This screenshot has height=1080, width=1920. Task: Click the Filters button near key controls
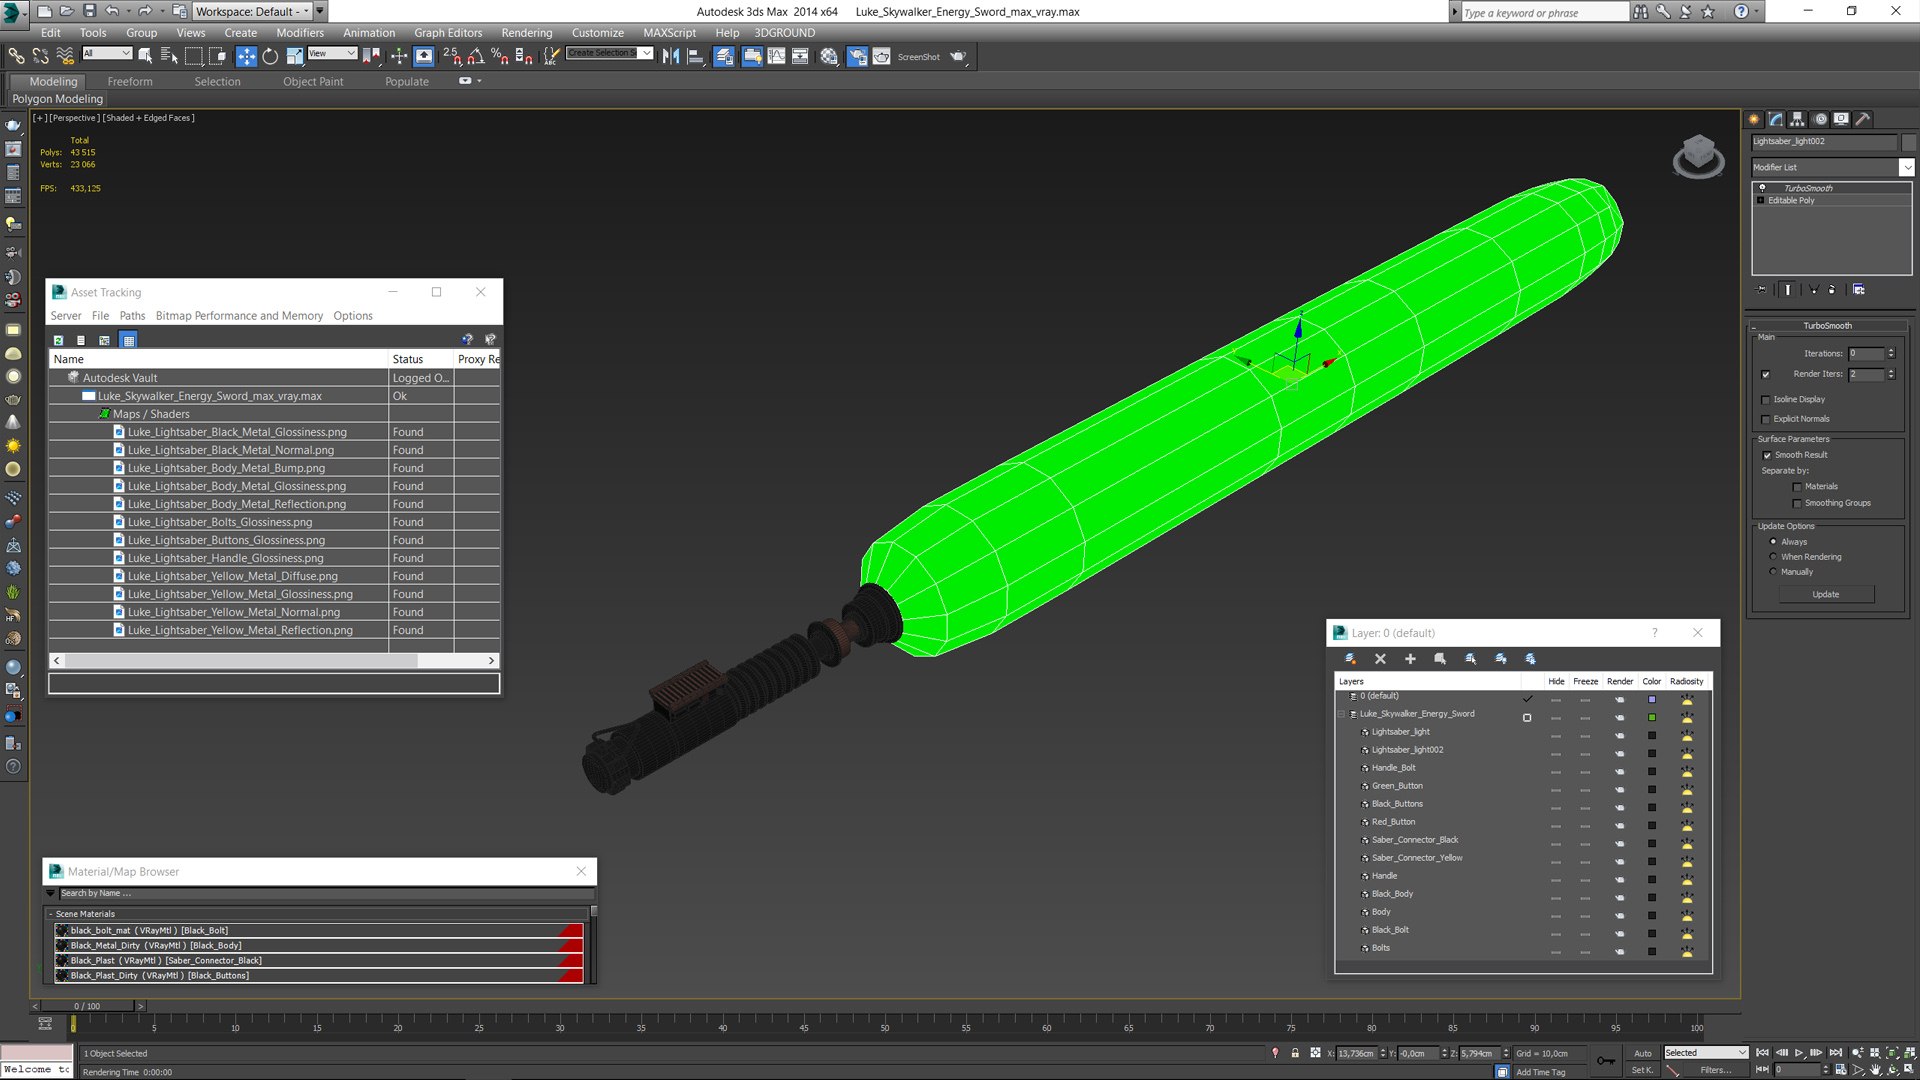pyautogui.click(x=1716, y=1070)
